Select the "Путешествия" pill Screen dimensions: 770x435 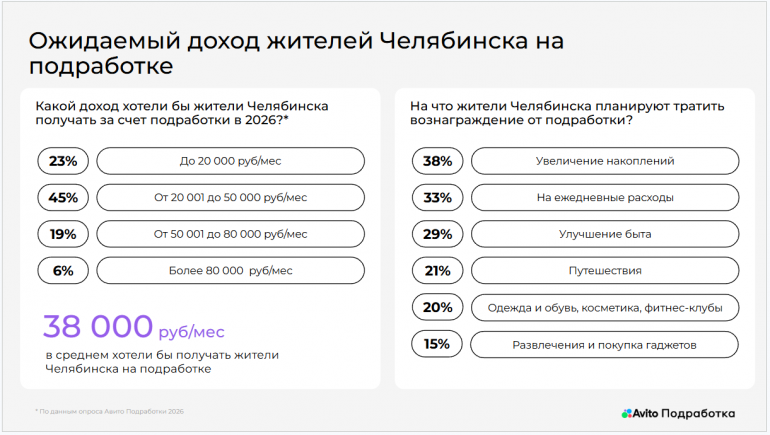pos(605,270)
